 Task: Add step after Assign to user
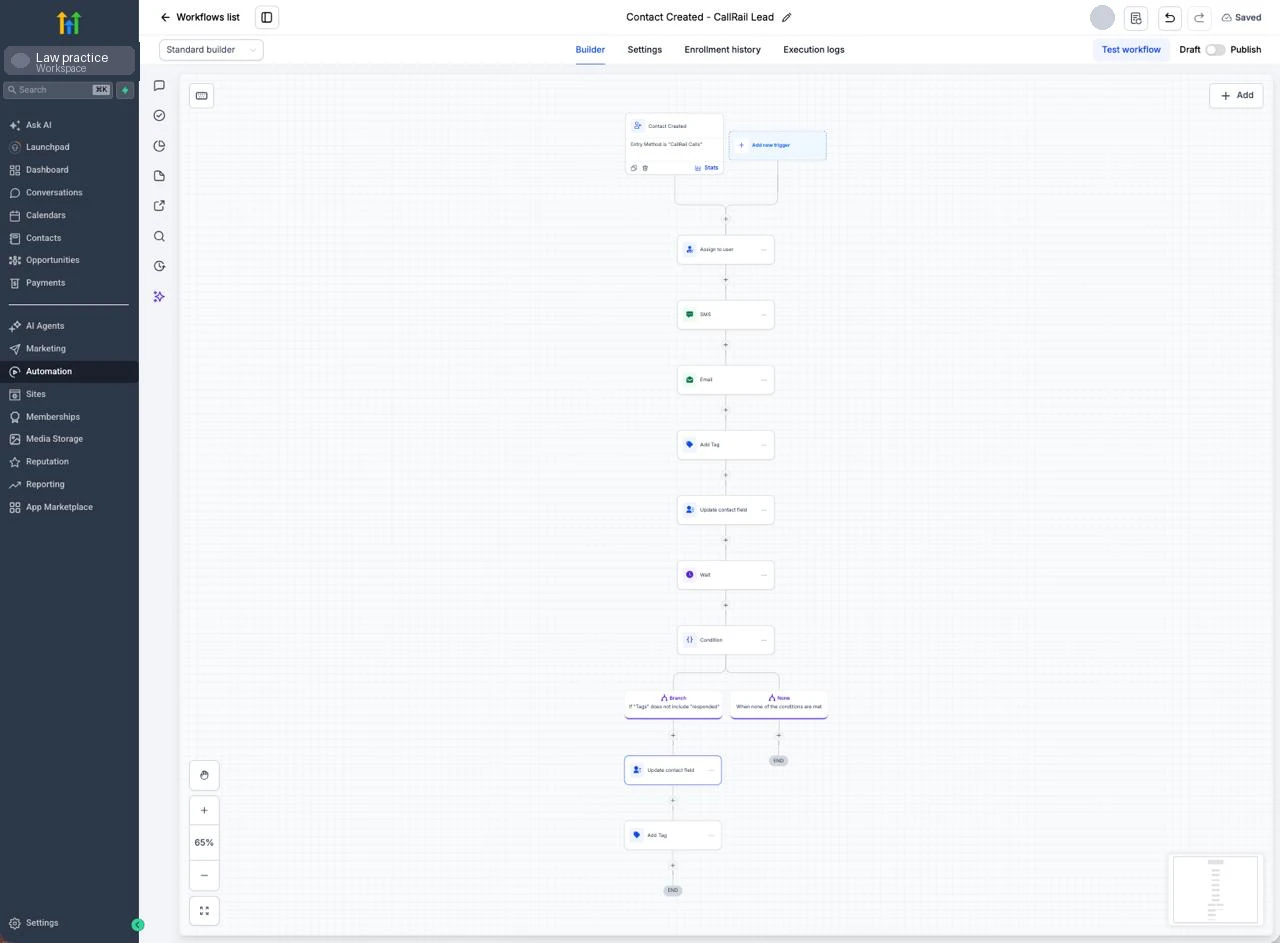[x=726, y=280]
